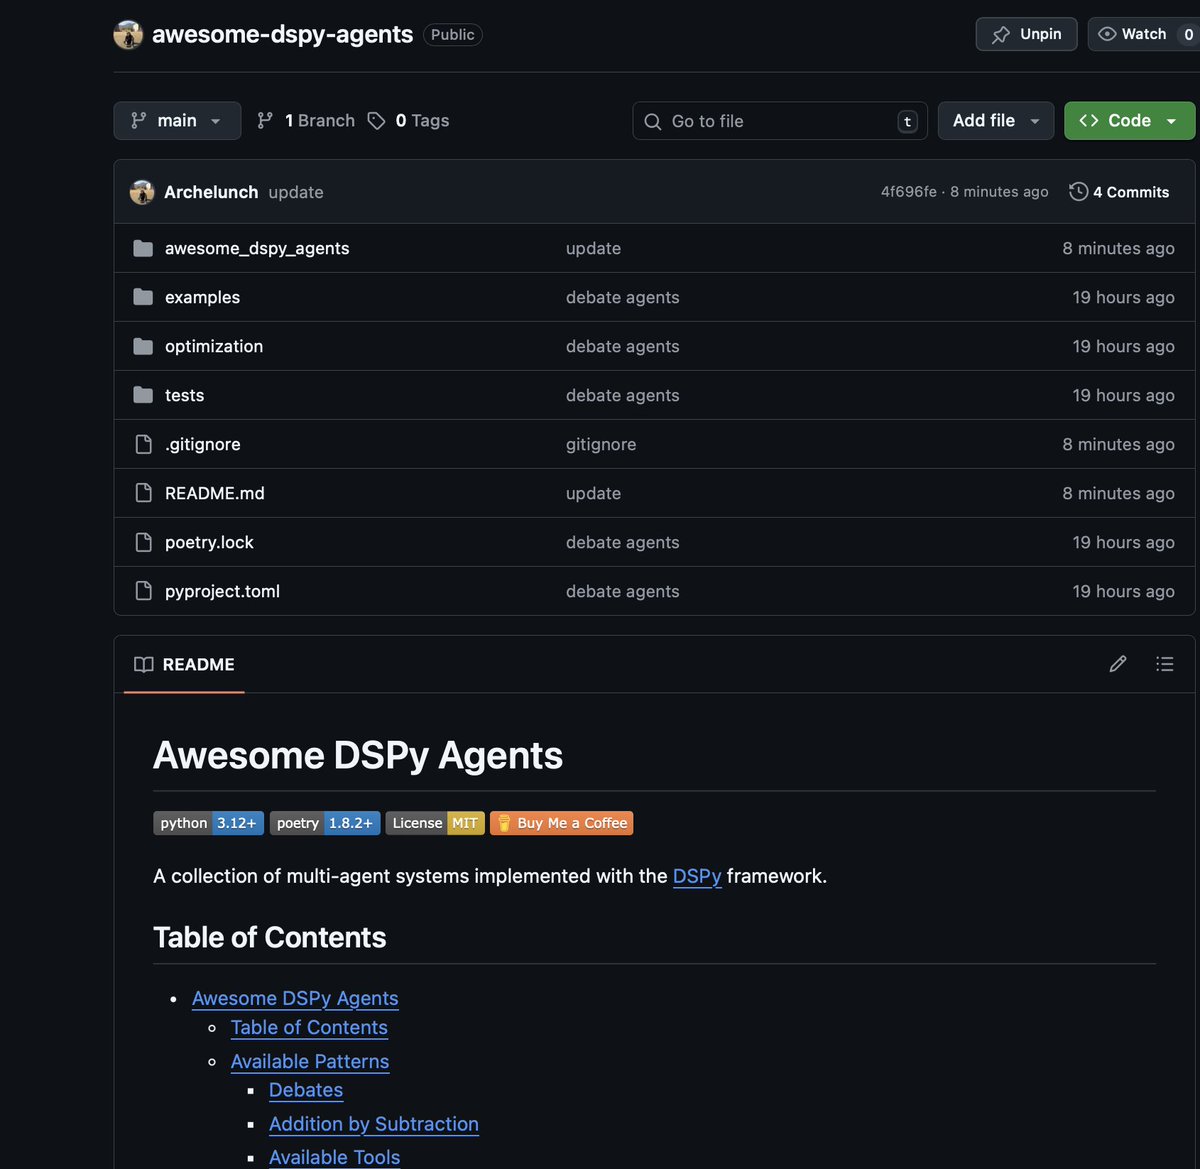Jump to Available Tools link
Screen dimensions: 1200x1169
click(335, 1157)
